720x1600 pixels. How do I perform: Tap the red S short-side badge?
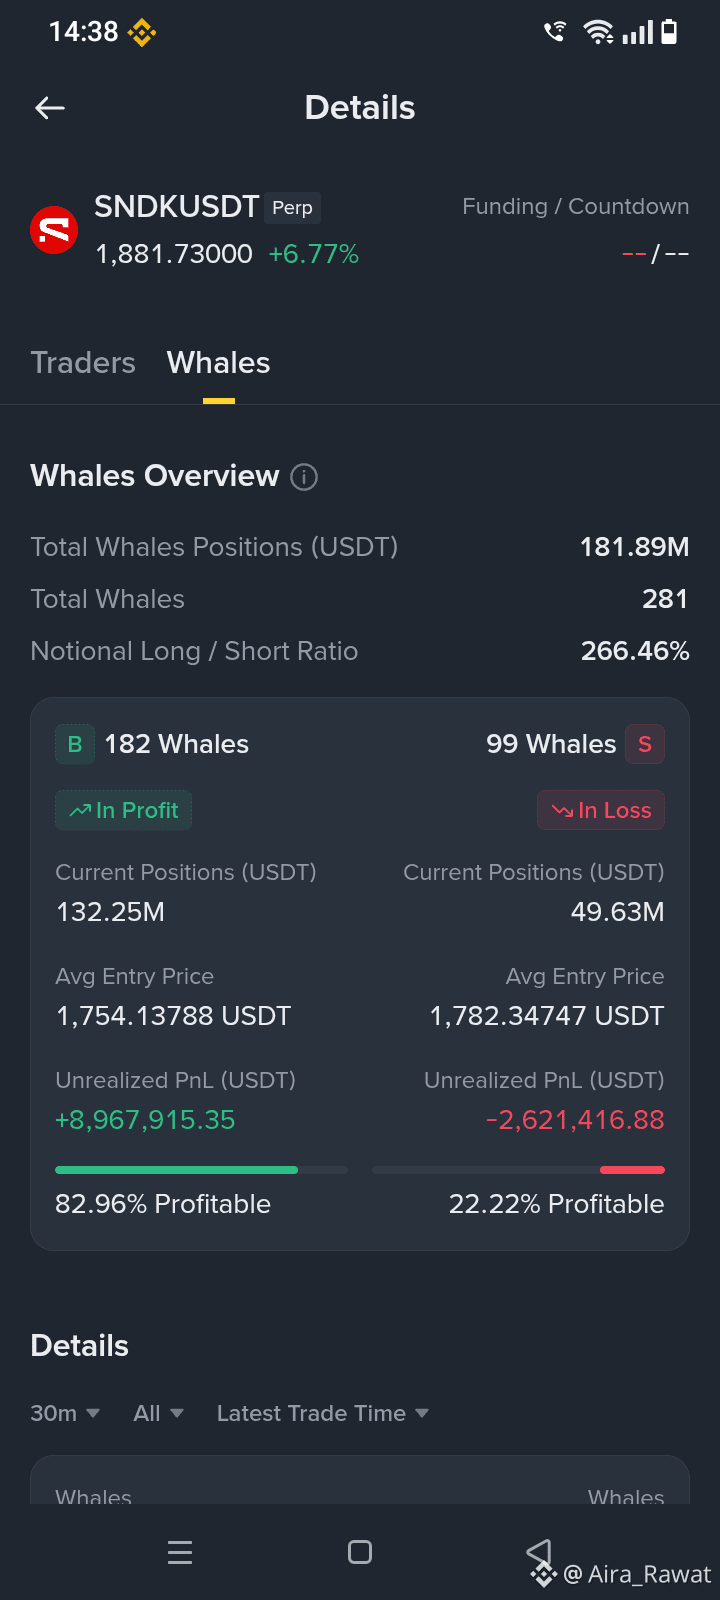click(645, 744)
